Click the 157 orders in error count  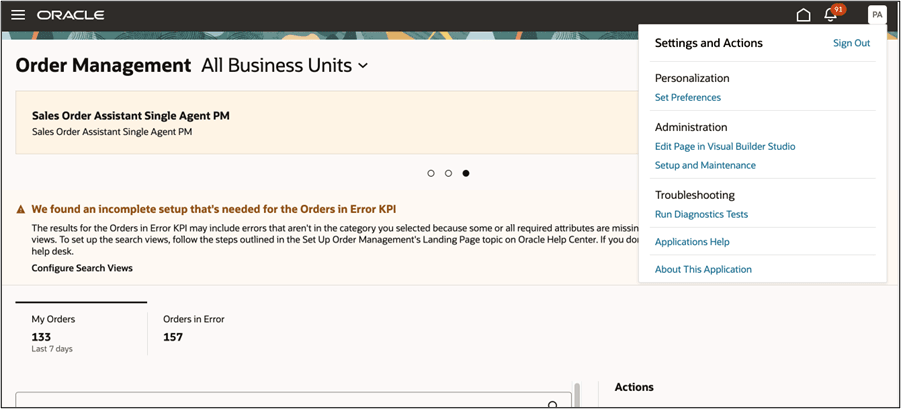point(173,337)
